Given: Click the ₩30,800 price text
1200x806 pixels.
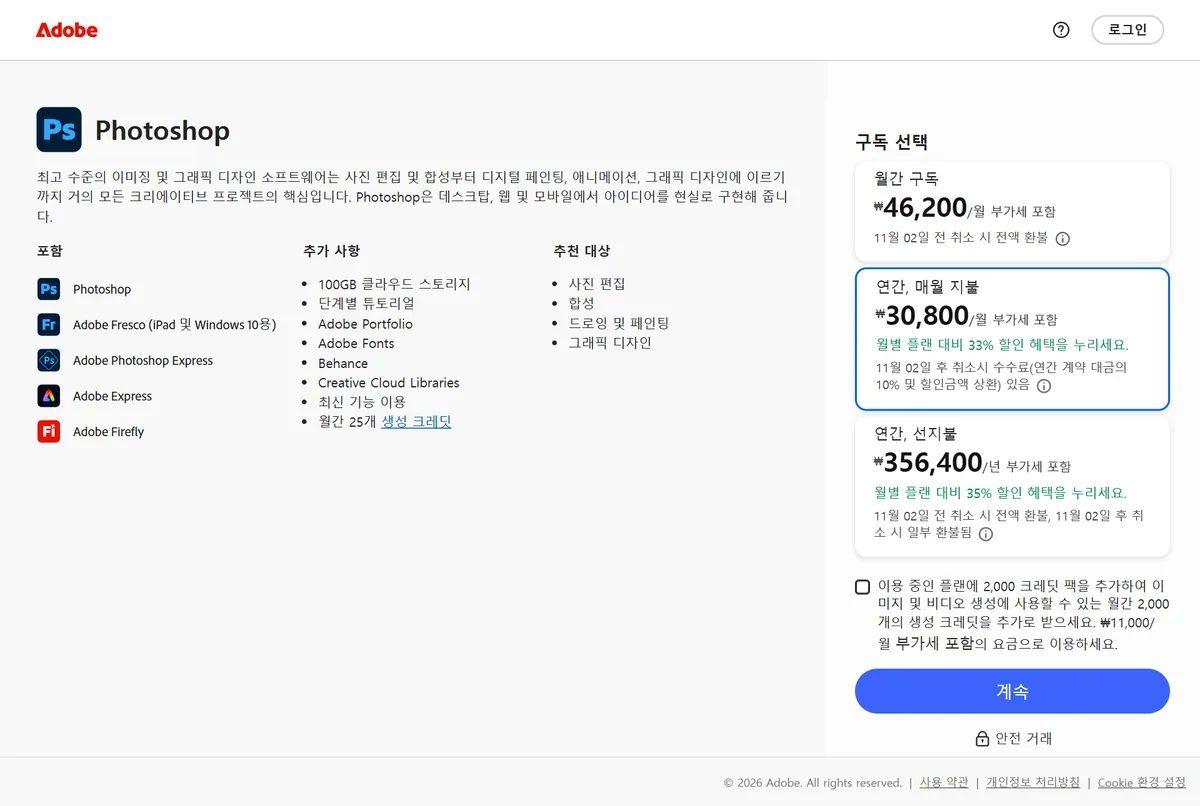Looking at the screenshot, I should tap(922, 316).
